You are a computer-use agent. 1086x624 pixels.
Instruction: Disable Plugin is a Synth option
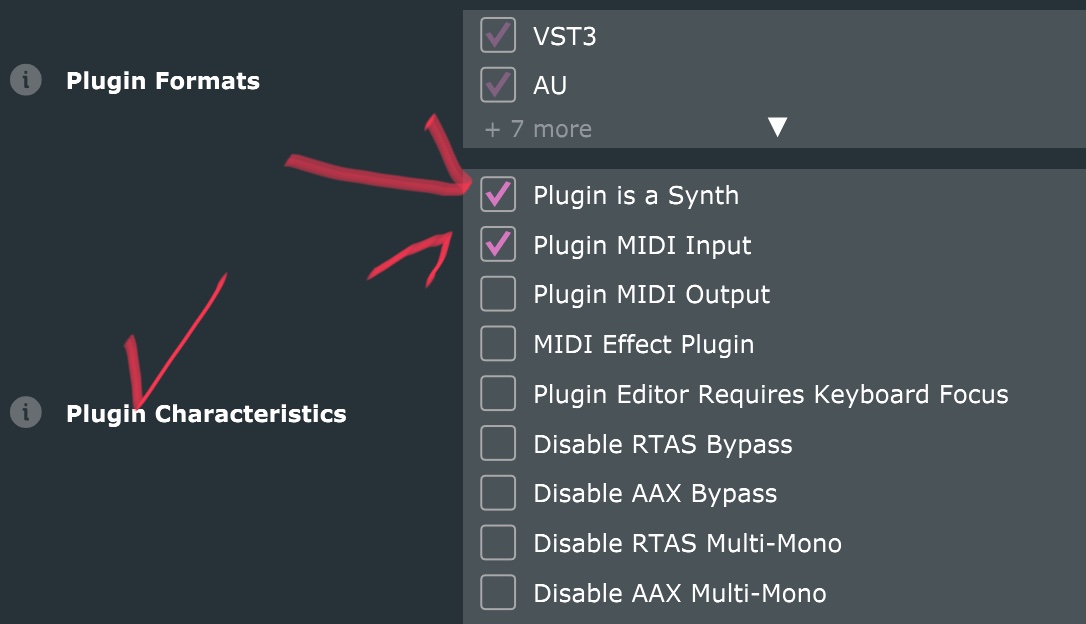[x=498, y=194]
